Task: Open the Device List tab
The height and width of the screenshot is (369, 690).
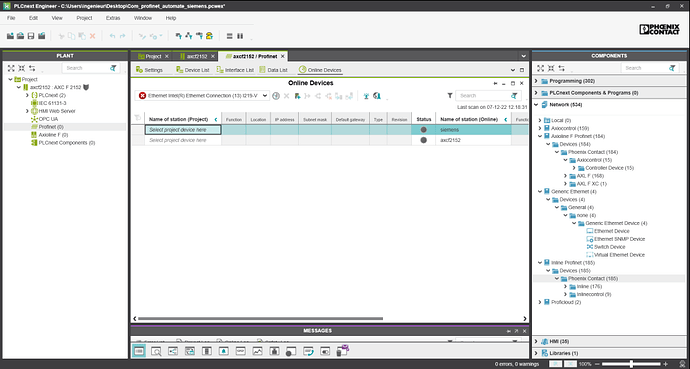Action: [193, 70]
